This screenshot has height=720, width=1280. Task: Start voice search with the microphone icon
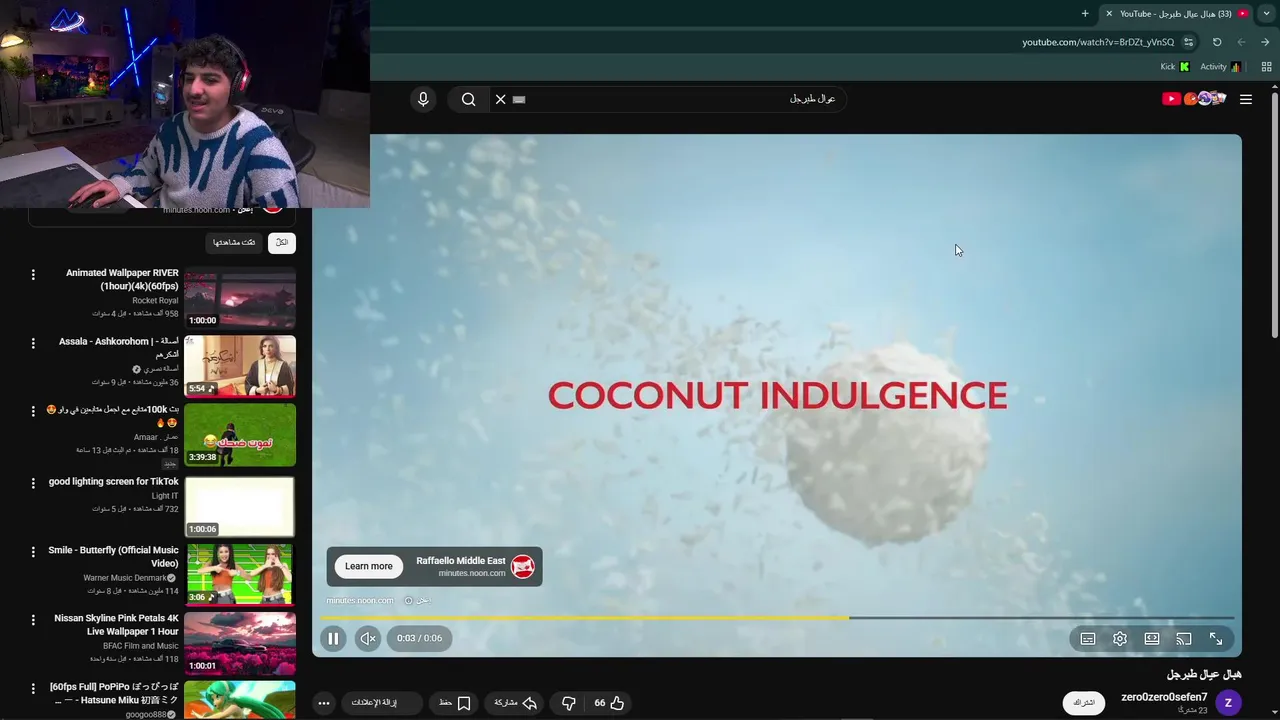tap(423, 99)
